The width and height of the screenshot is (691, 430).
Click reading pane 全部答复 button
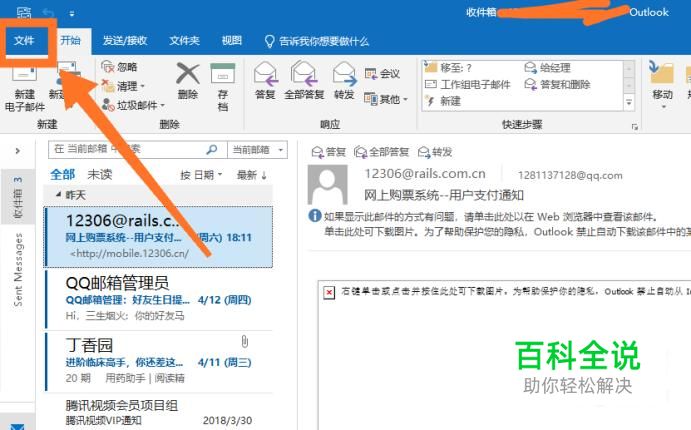[x=381, y=152]
